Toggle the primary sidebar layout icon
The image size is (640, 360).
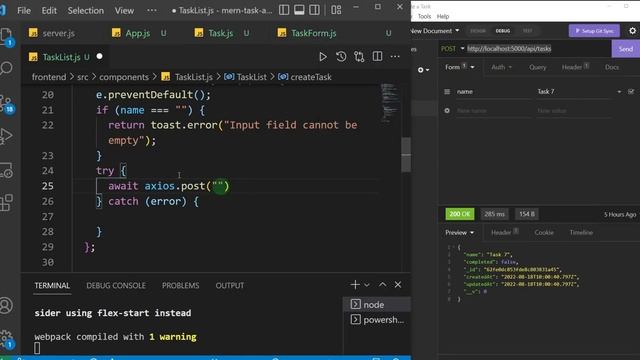point(284,10)
